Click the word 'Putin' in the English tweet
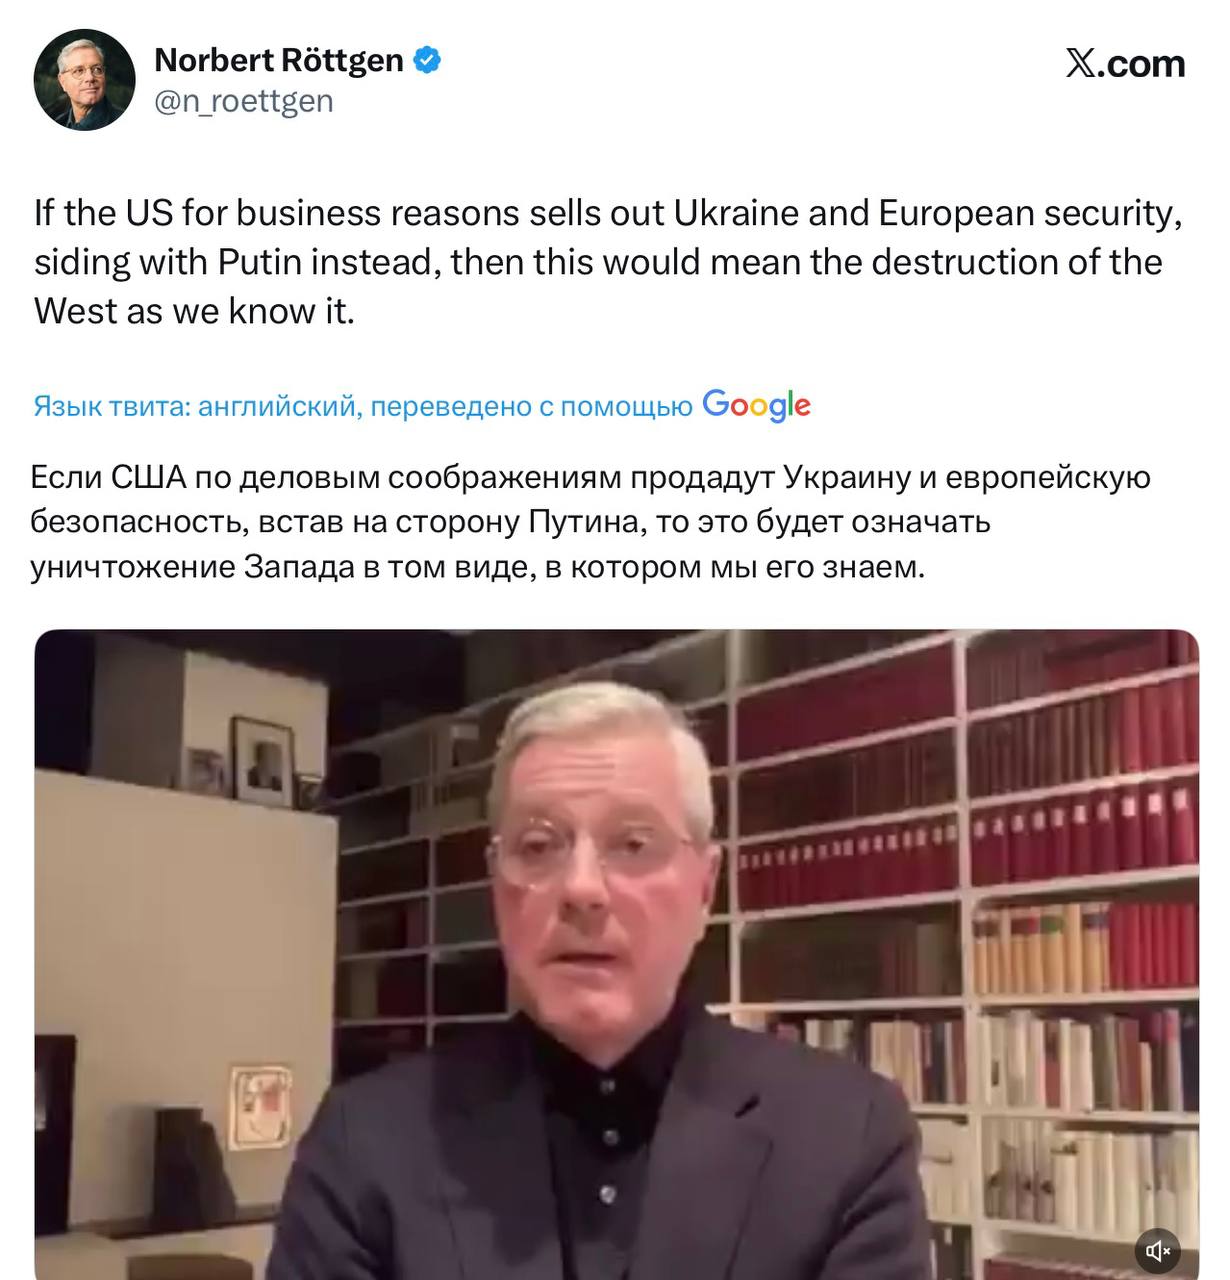 click(x=260, y=262)
